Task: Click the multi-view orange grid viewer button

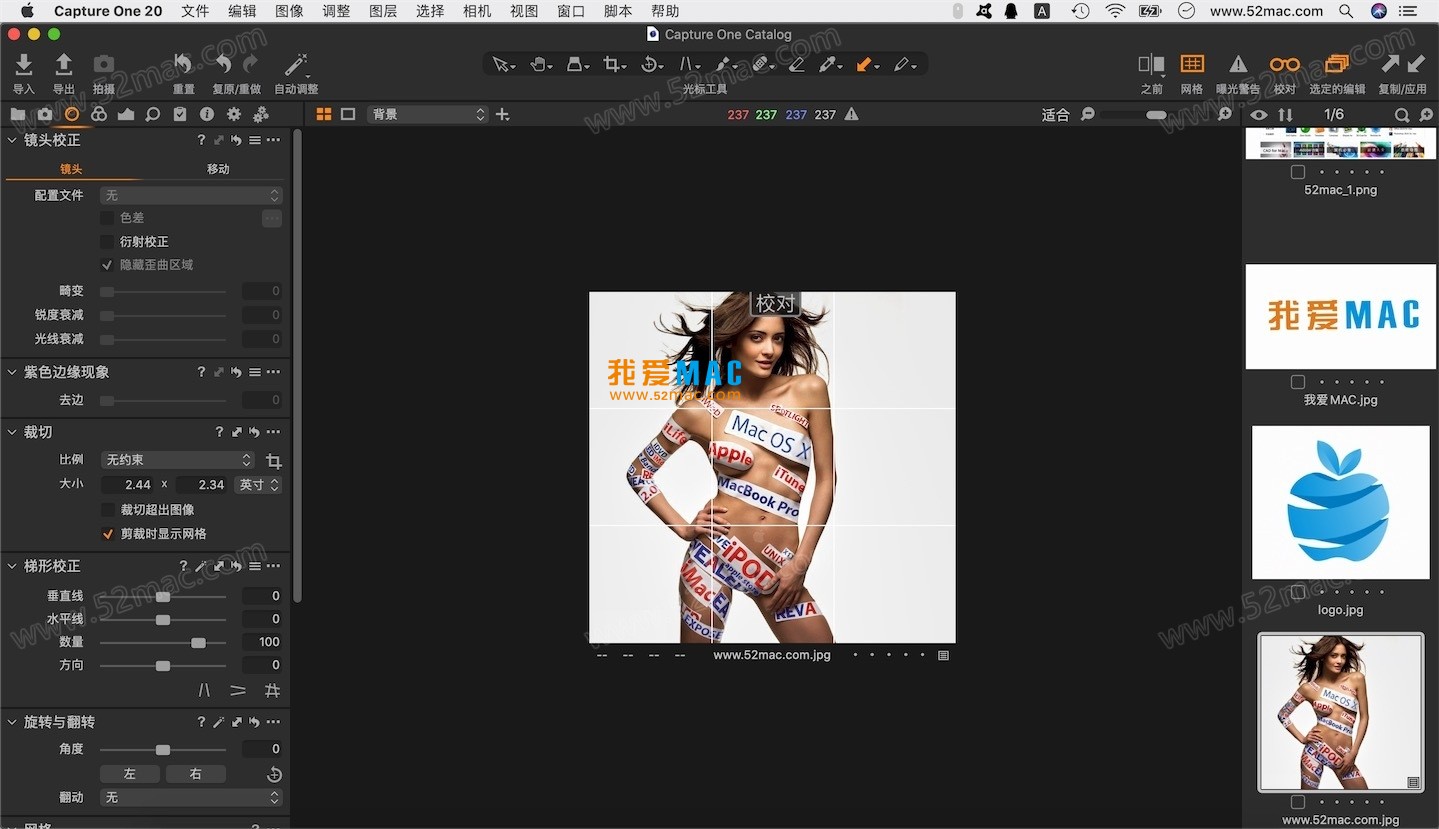Action: point(324,114)
